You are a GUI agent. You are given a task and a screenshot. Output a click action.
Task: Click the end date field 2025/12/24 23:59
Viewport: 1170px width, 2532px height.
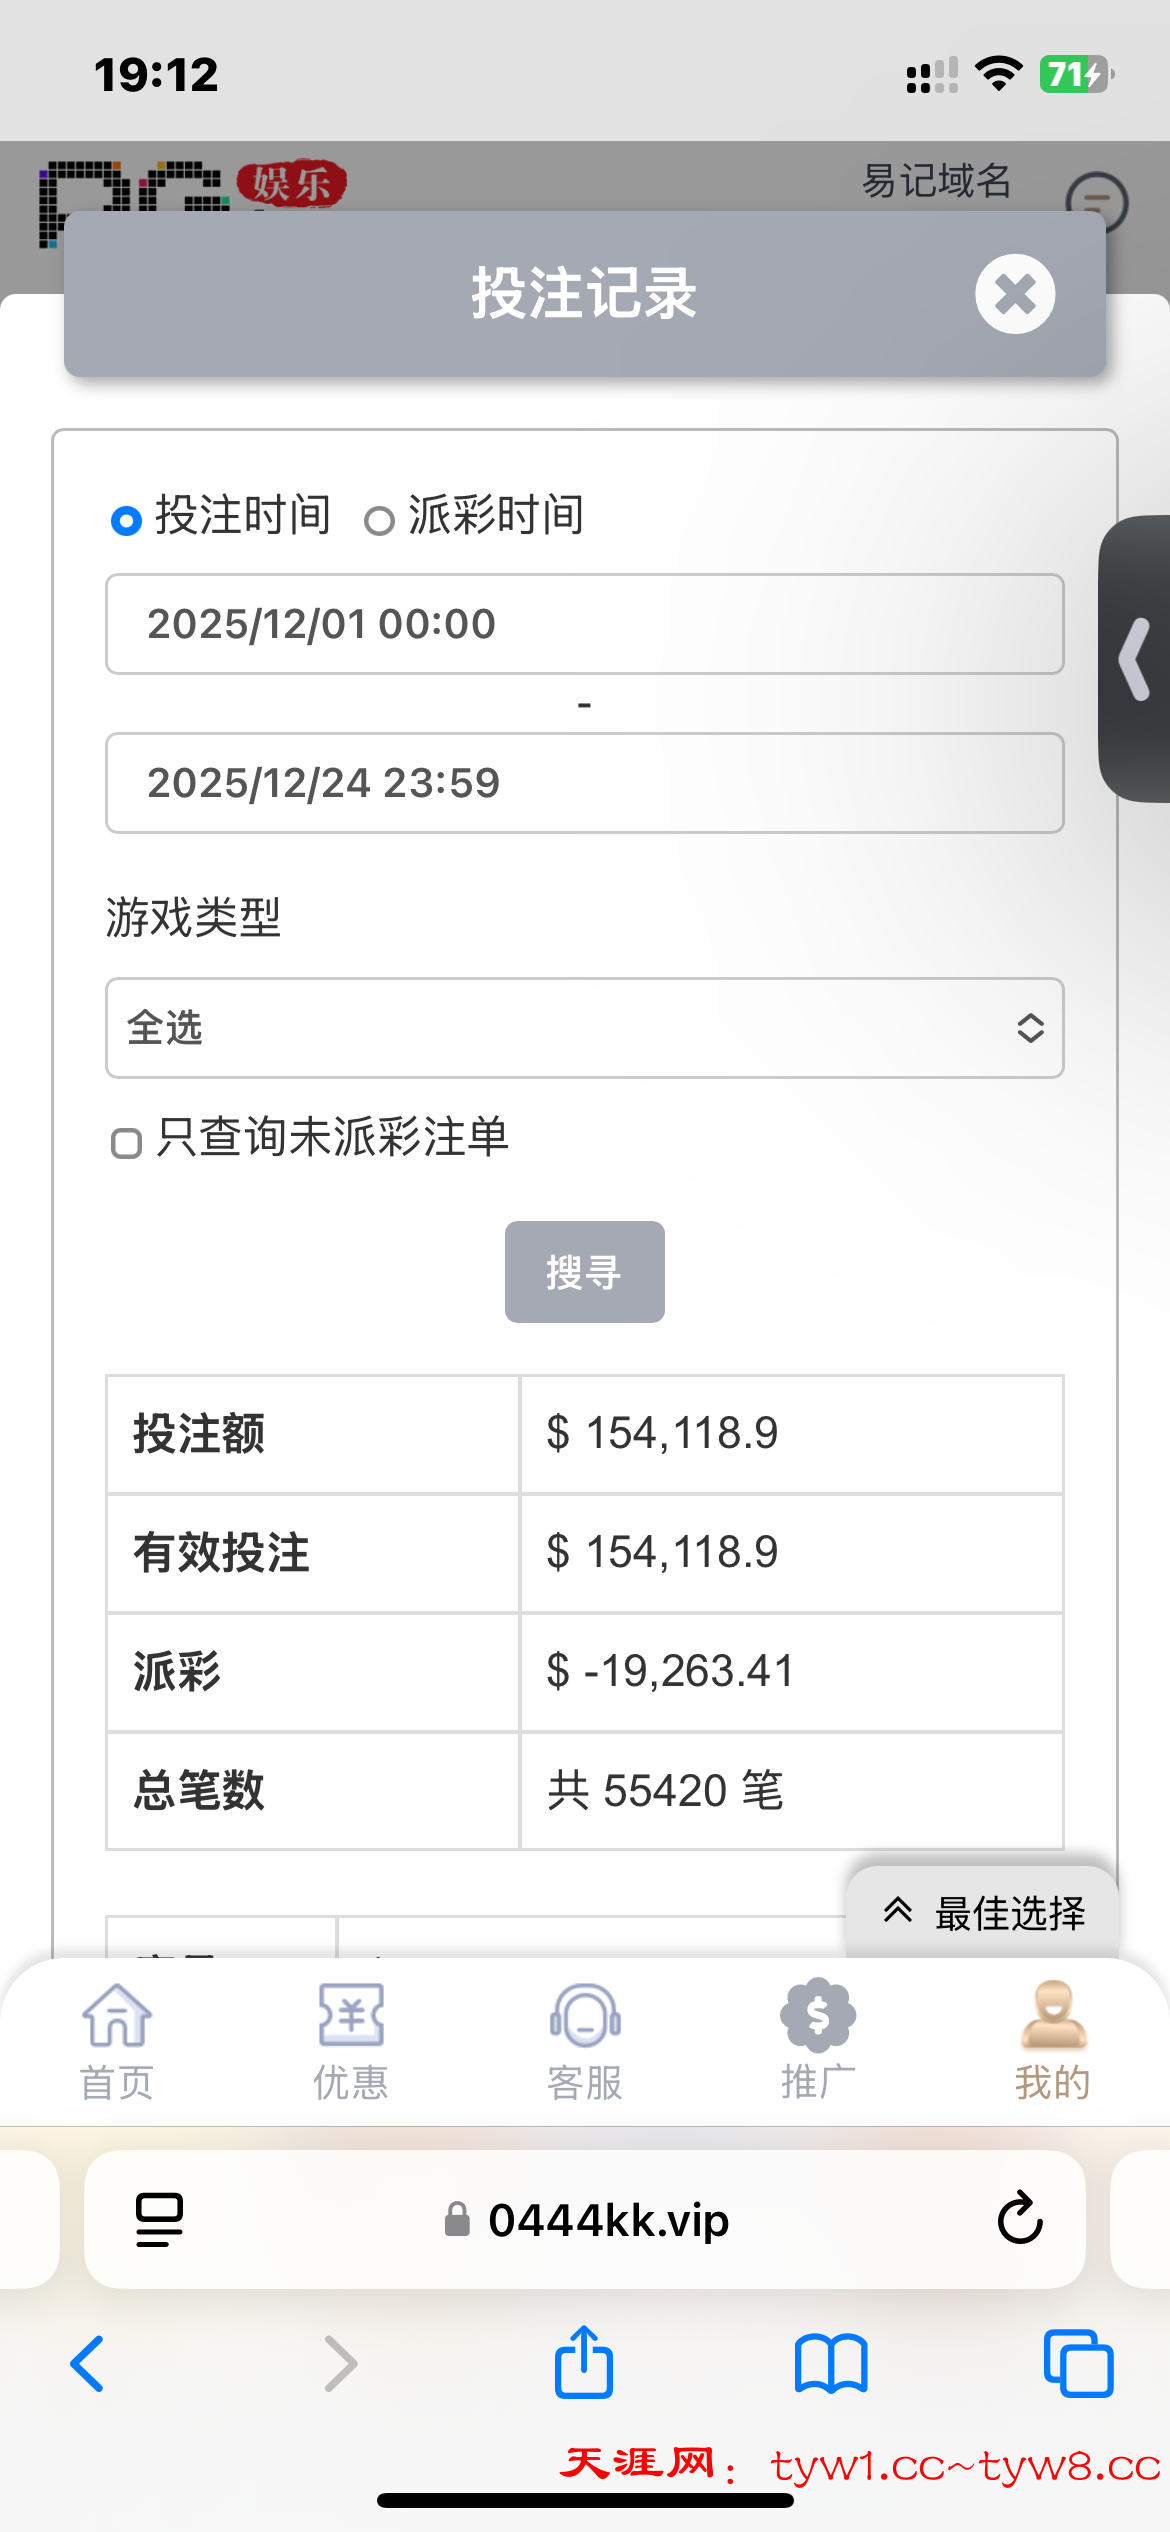point(584,783)
